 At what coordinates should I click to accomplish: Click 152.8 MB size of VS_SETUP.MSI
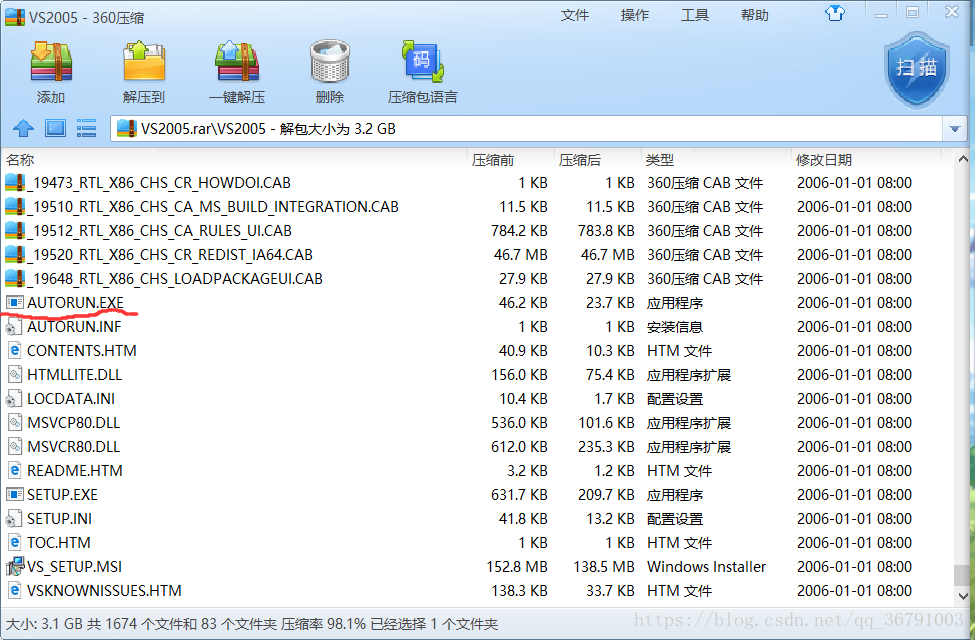(x=517, y=567)
